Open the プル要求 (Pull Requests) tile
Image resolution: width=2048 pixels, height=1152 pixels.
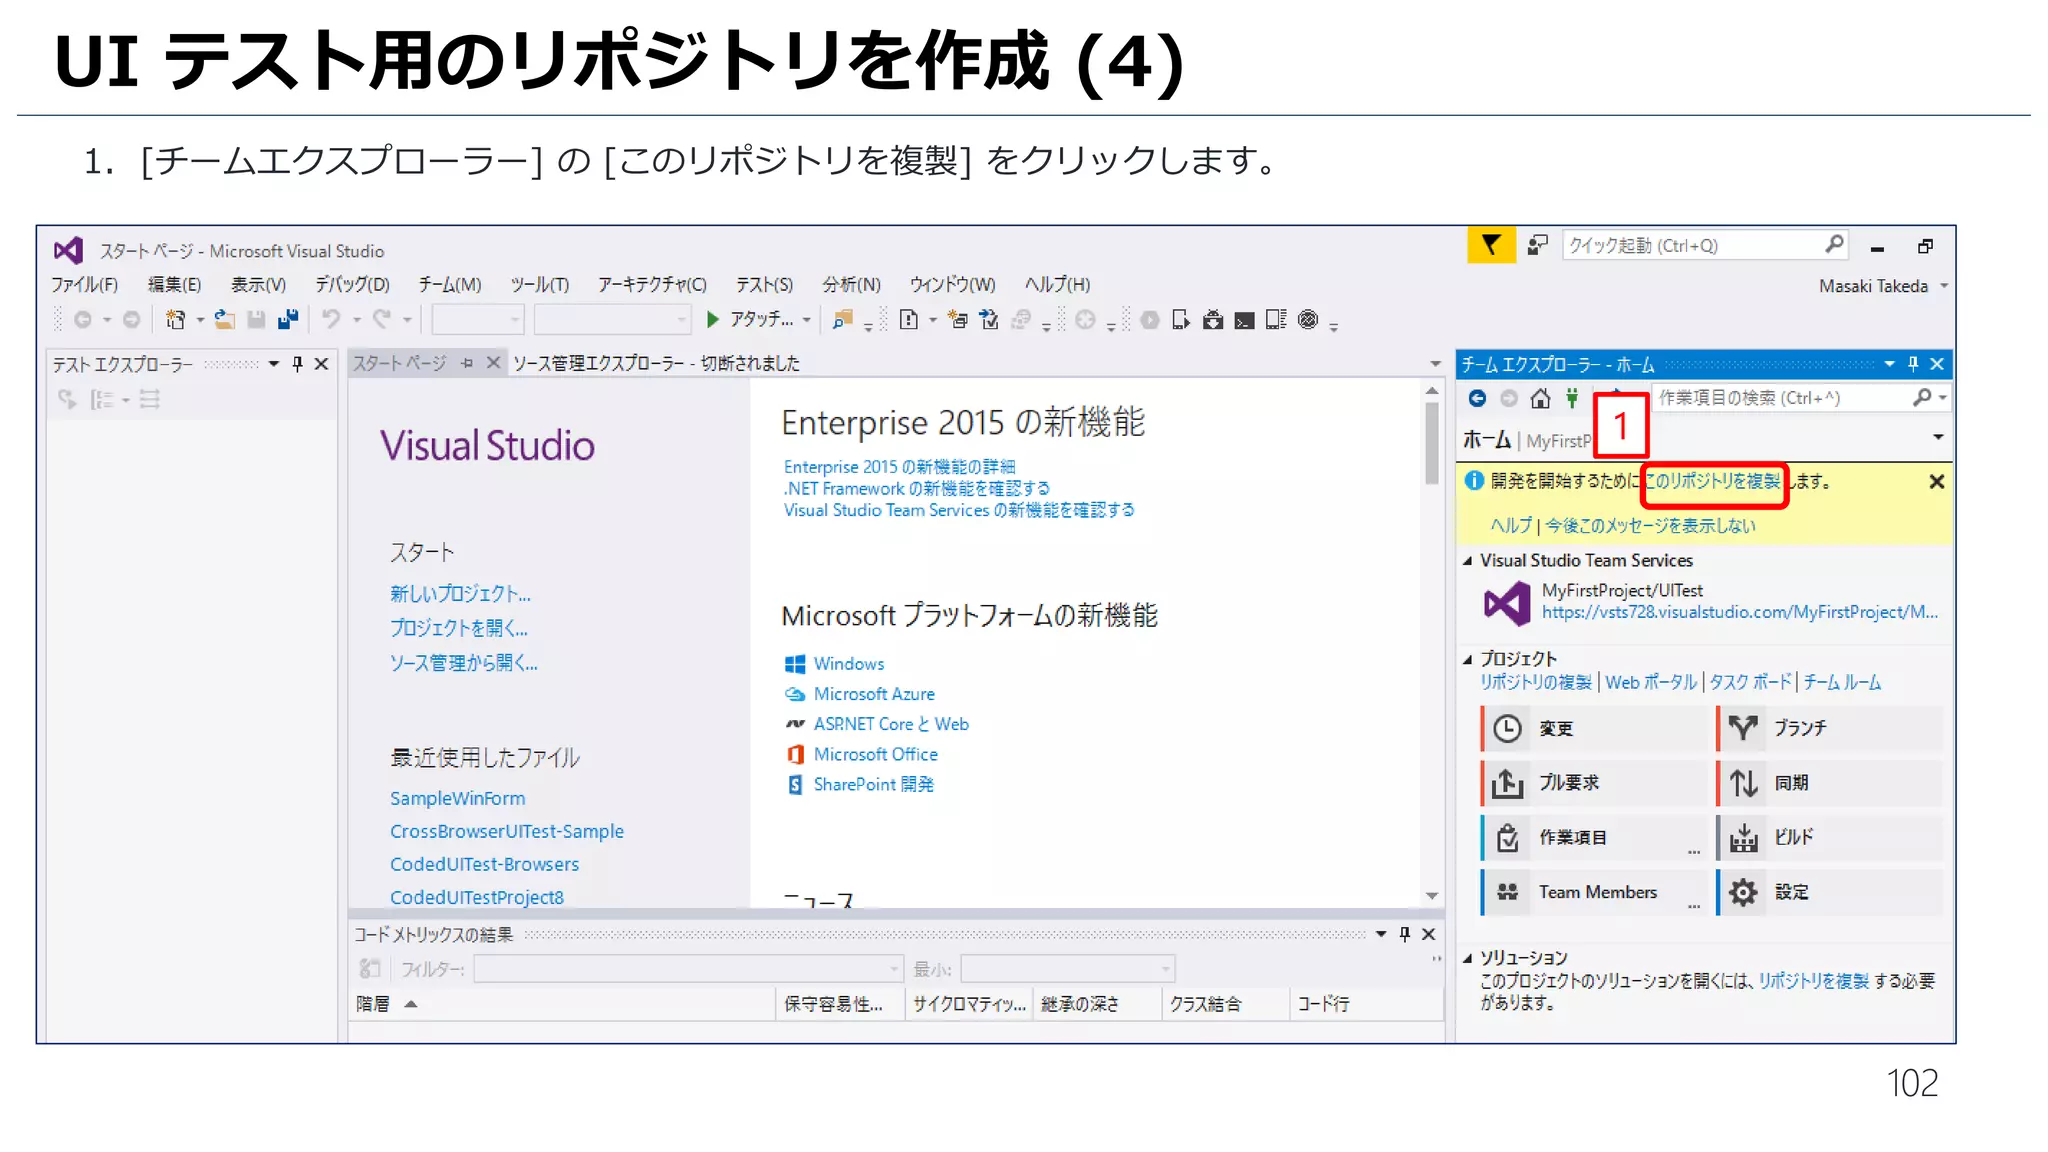[x=1596, y=783]
